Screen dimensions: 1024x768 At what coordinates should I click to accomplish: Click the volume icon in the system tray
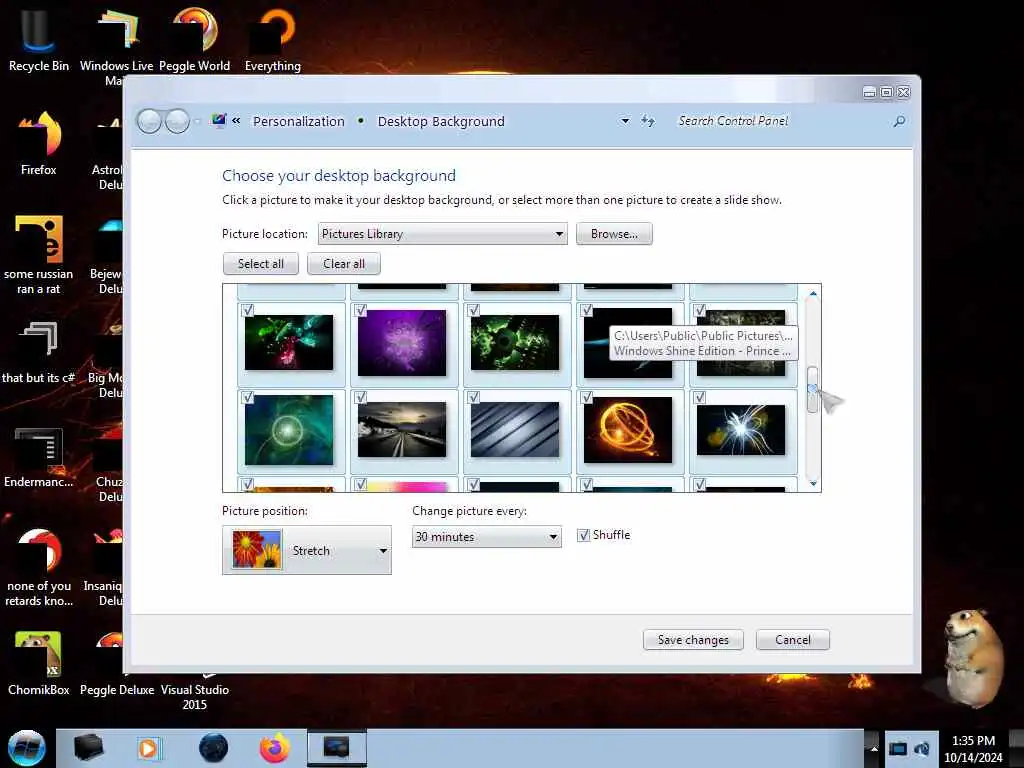[x=922, y=748]
